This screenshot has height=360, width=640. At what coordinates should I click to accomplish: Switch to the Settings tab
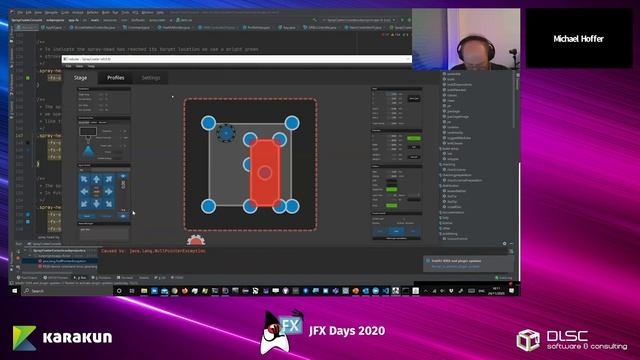151,78
